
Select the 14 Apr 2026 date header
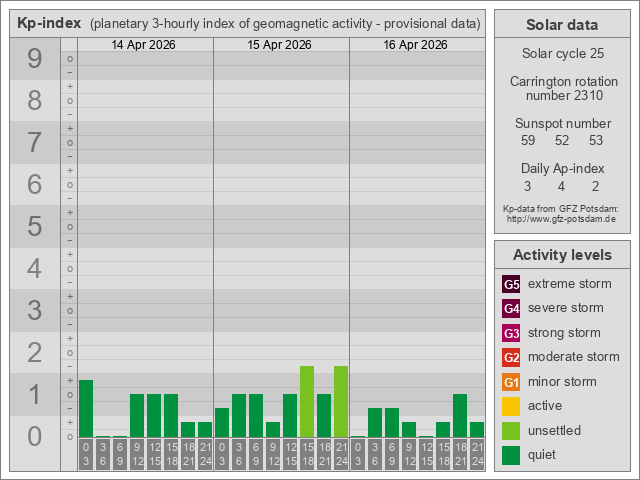(145, 45)
